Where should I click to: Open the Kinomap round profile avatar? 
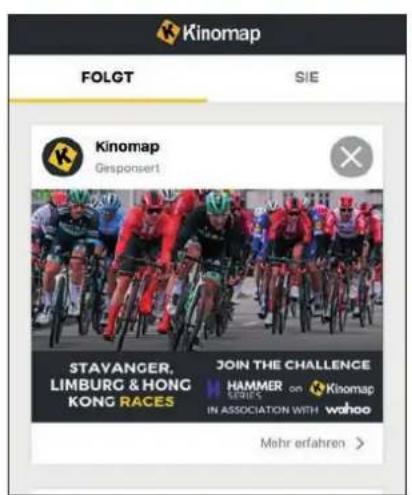coord(62,156)
